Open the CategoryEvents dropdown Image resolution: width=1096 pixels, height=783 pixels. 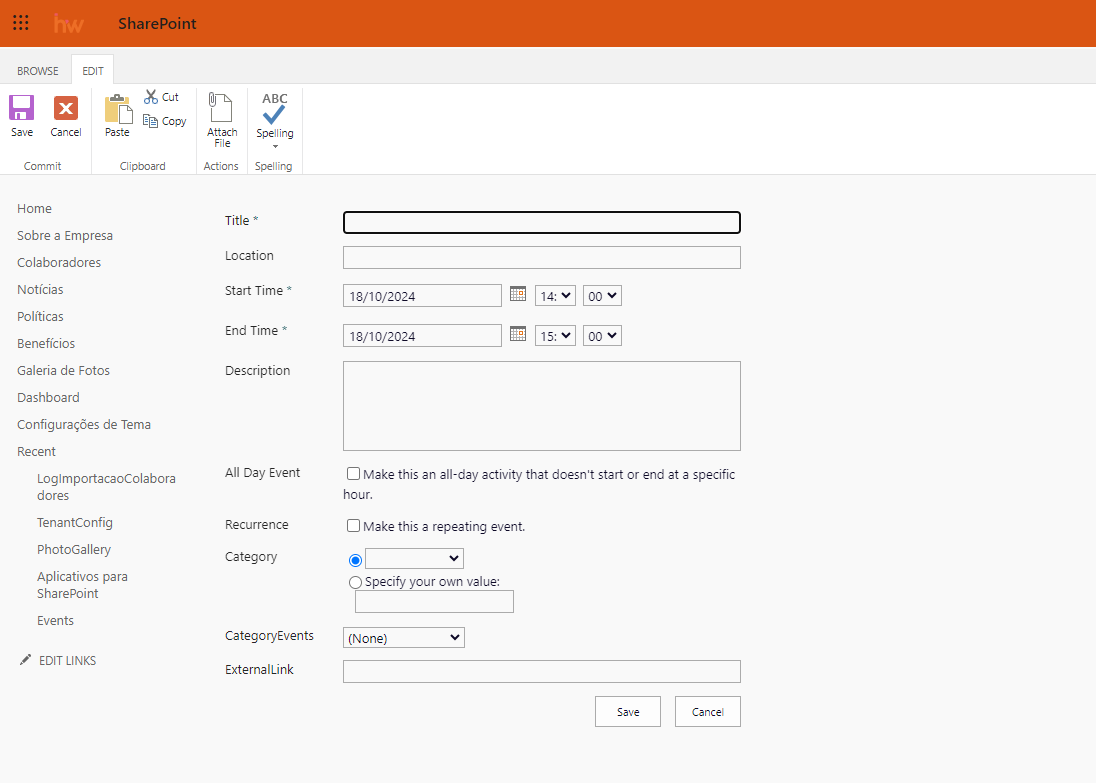[x=404, y=638]
